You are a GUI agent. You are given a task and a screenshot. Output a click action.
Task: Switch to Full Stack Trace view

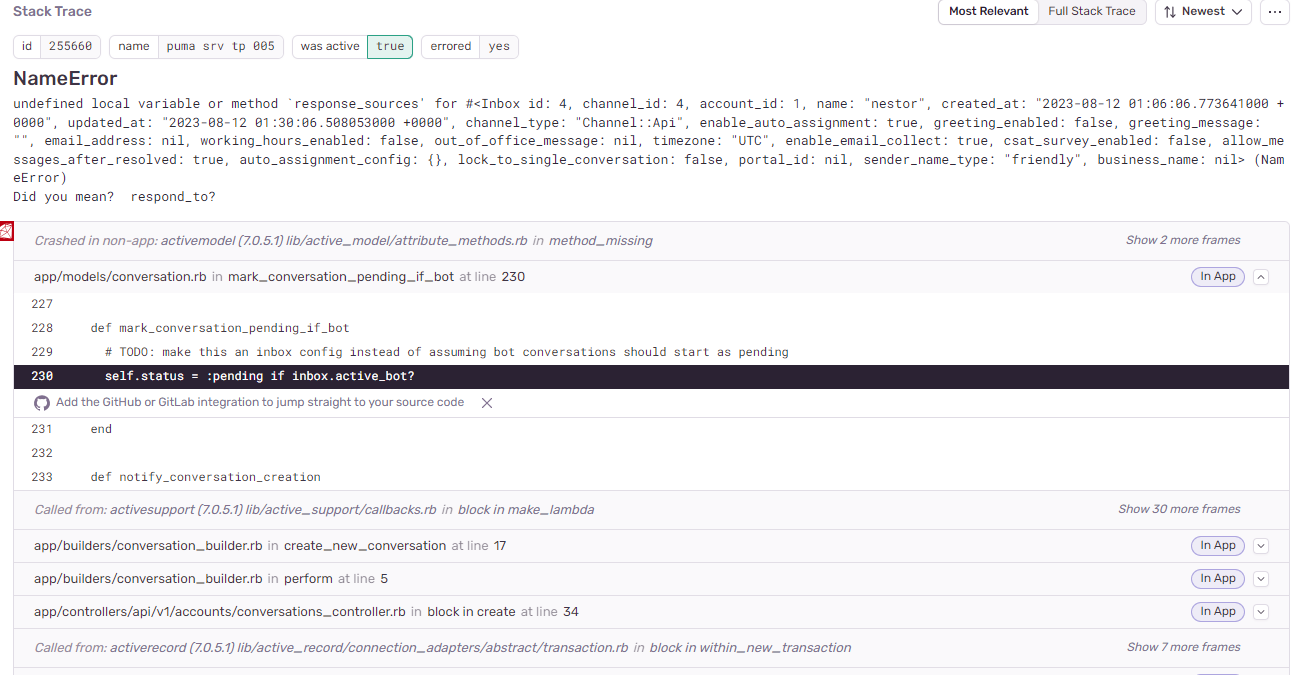coord(1091,12)
